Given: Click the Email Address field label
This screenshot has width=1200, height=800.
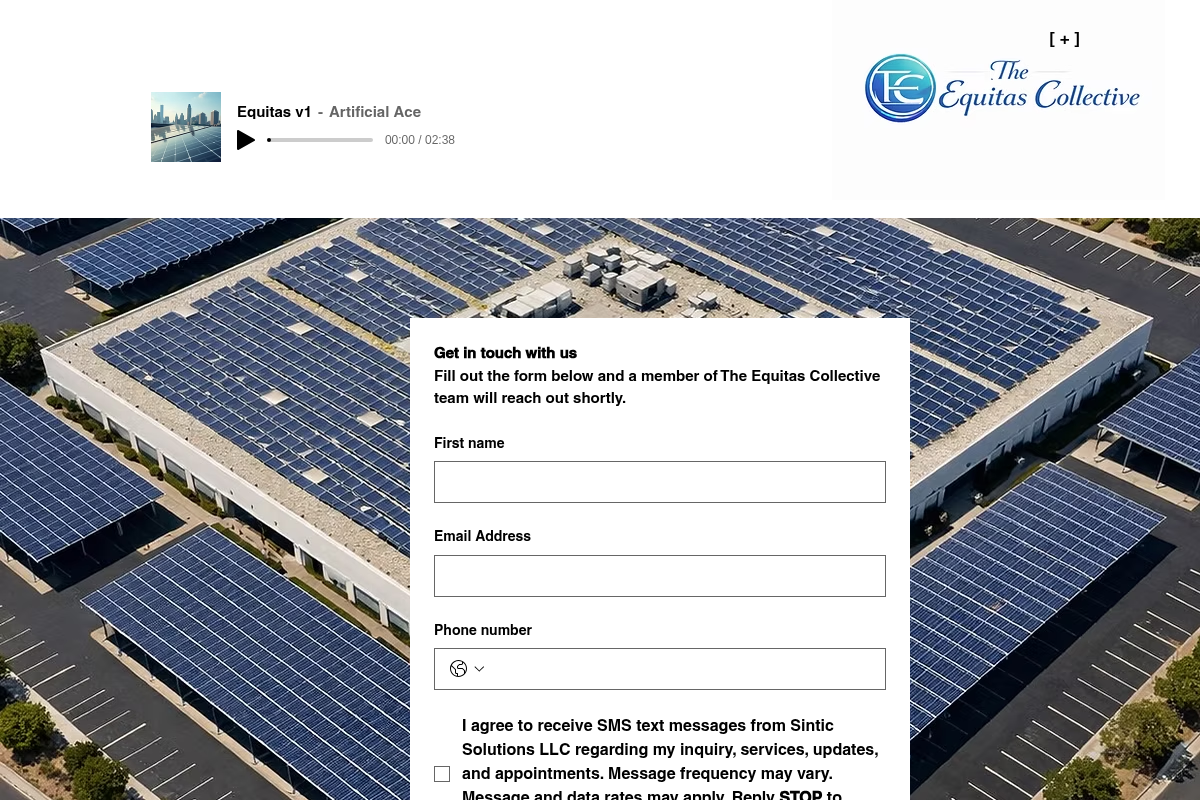Looking at the screenshot, I should pyautogui.click(x=482, y=536).
